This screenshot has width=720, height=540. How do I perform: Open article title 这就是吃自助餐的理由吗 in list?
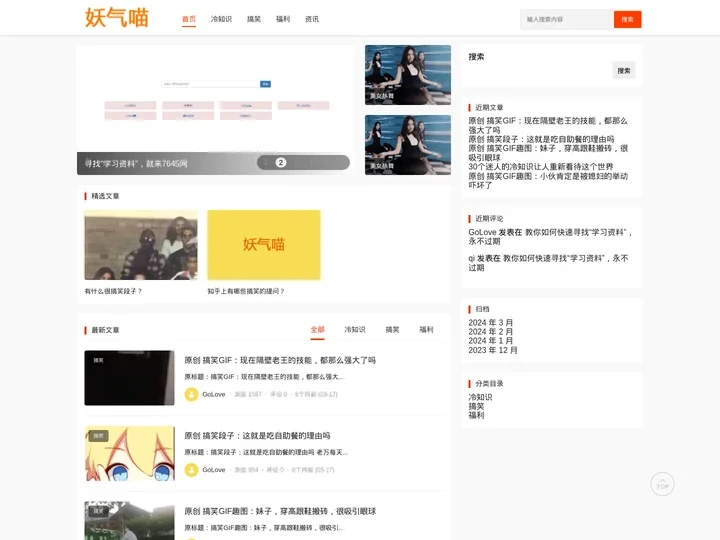(x=257, y=436)
